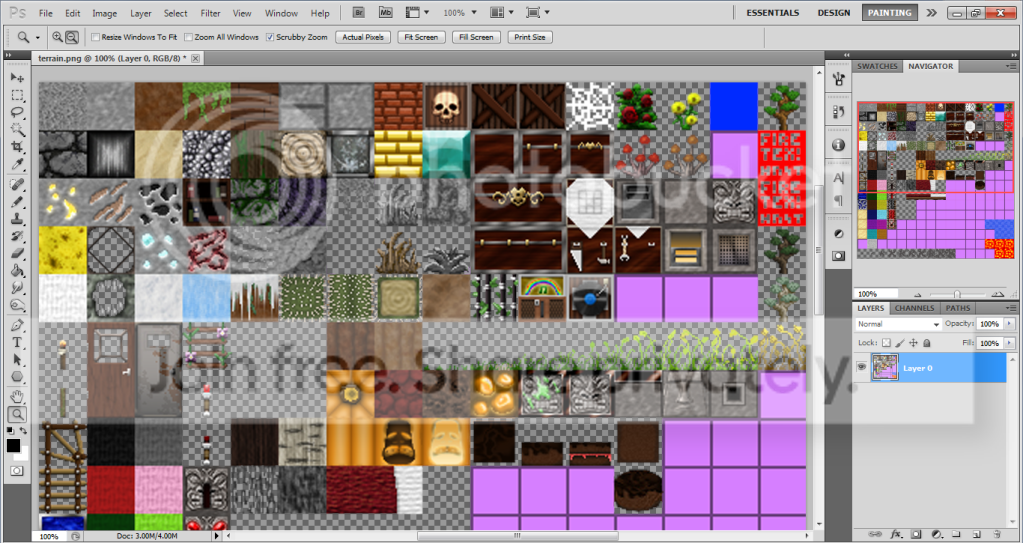Screen dimensions: 1023x543
Task: Switch to the Channels tab
Action: click(x=915, y=308)
